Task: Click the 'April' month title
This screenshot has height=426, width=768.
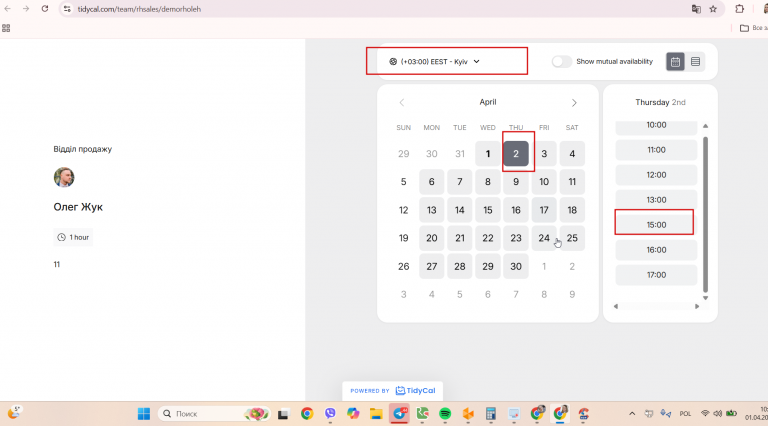Action: 488,102
